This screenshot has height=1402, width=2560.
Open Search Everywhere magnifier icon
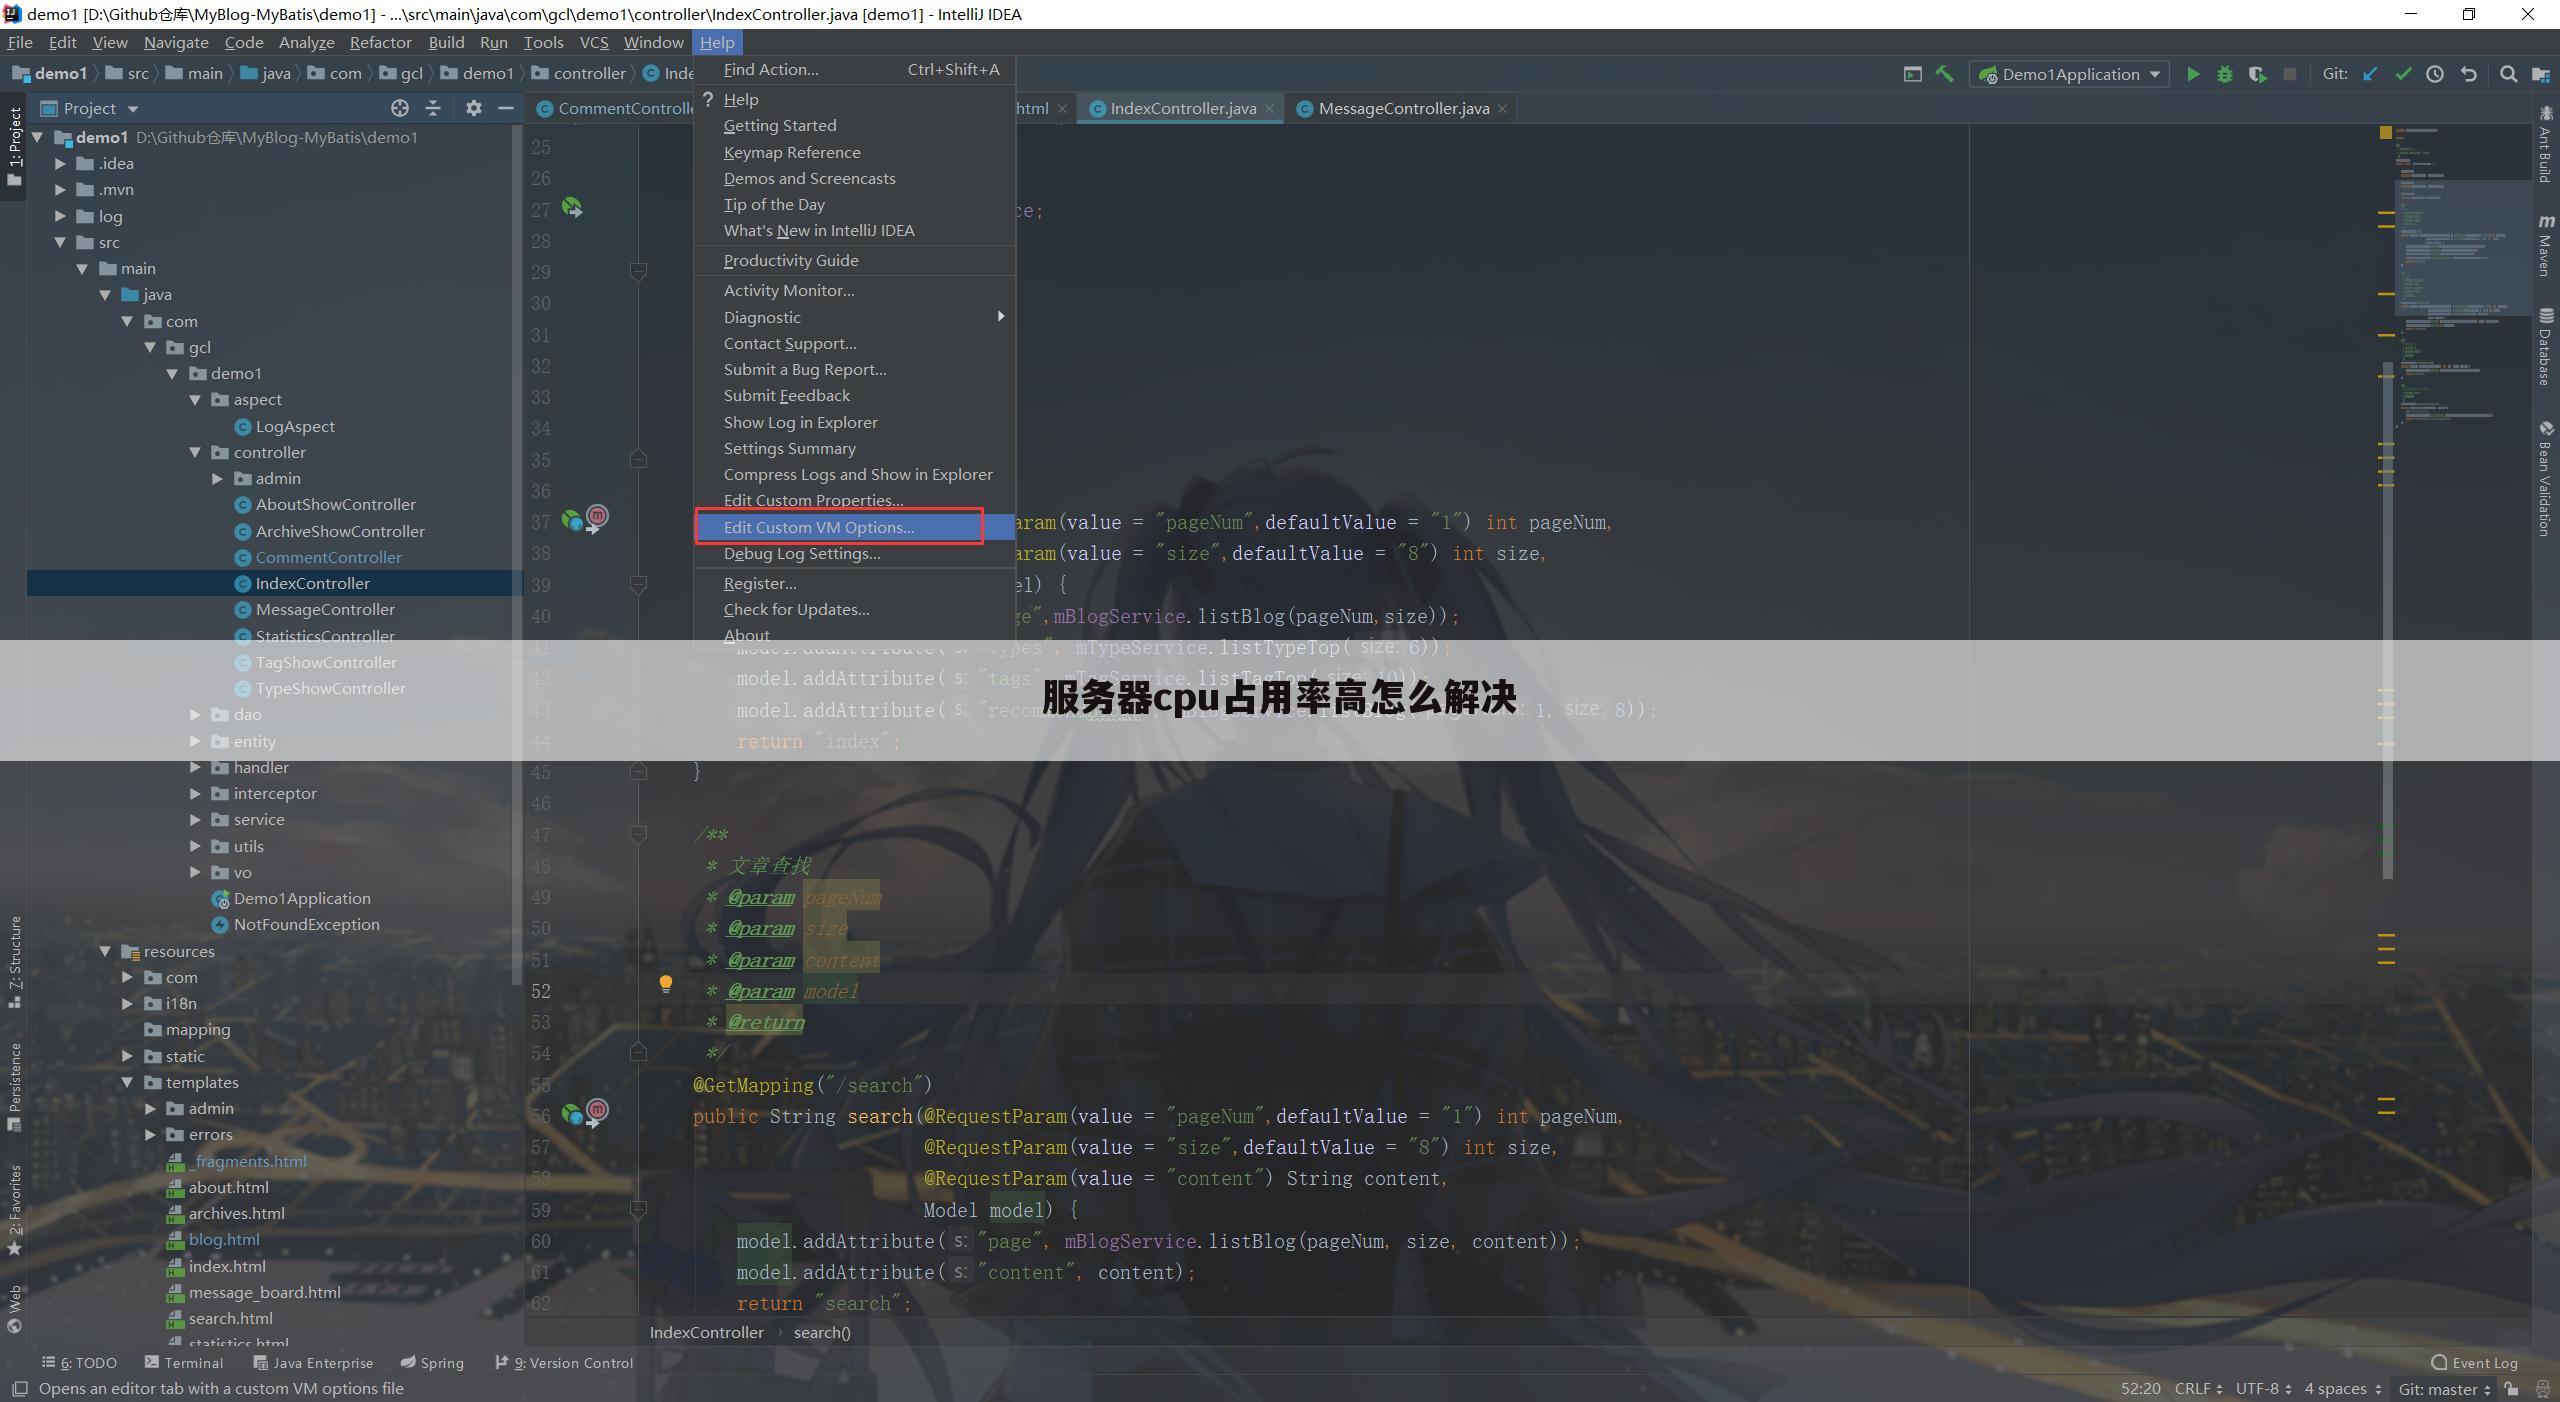coord(2508,74)
